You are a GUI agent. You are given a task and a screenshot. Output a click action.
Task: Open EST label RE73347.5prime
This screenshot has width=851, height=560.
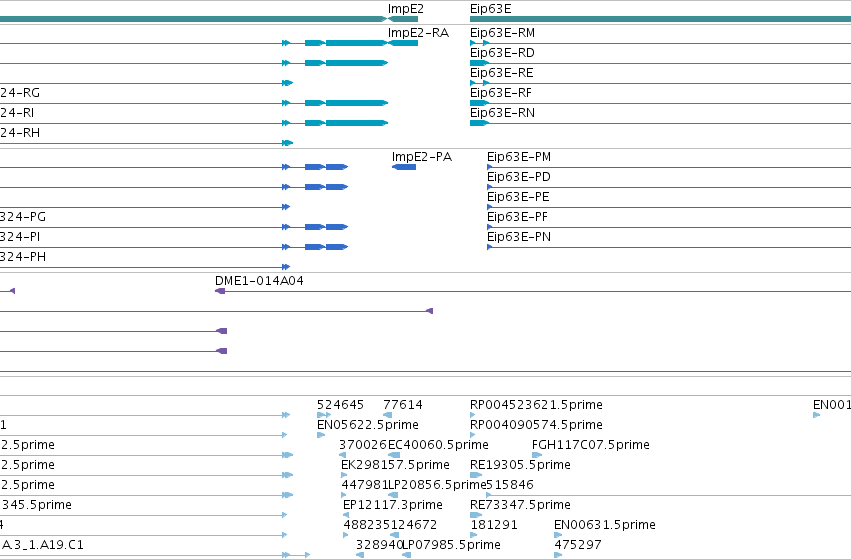click(x=520, y=505)
